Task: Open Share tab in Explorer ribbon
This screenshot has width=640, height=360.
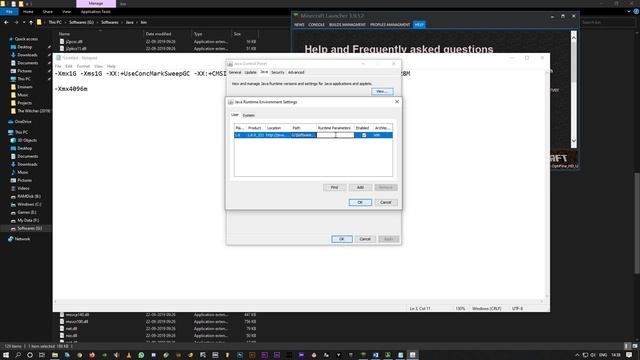Action: (x=48, y=12)
